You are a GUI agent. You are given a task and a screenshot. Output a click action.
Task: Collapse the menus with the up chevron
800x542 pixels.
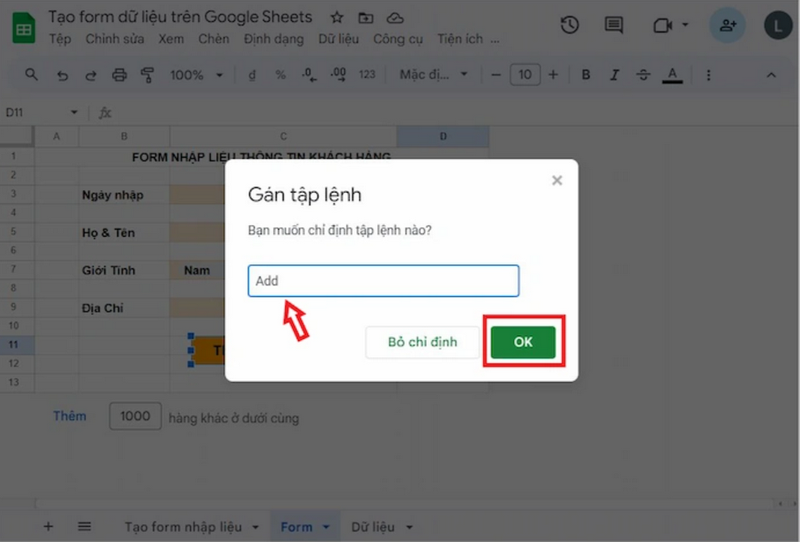[771, 75]
